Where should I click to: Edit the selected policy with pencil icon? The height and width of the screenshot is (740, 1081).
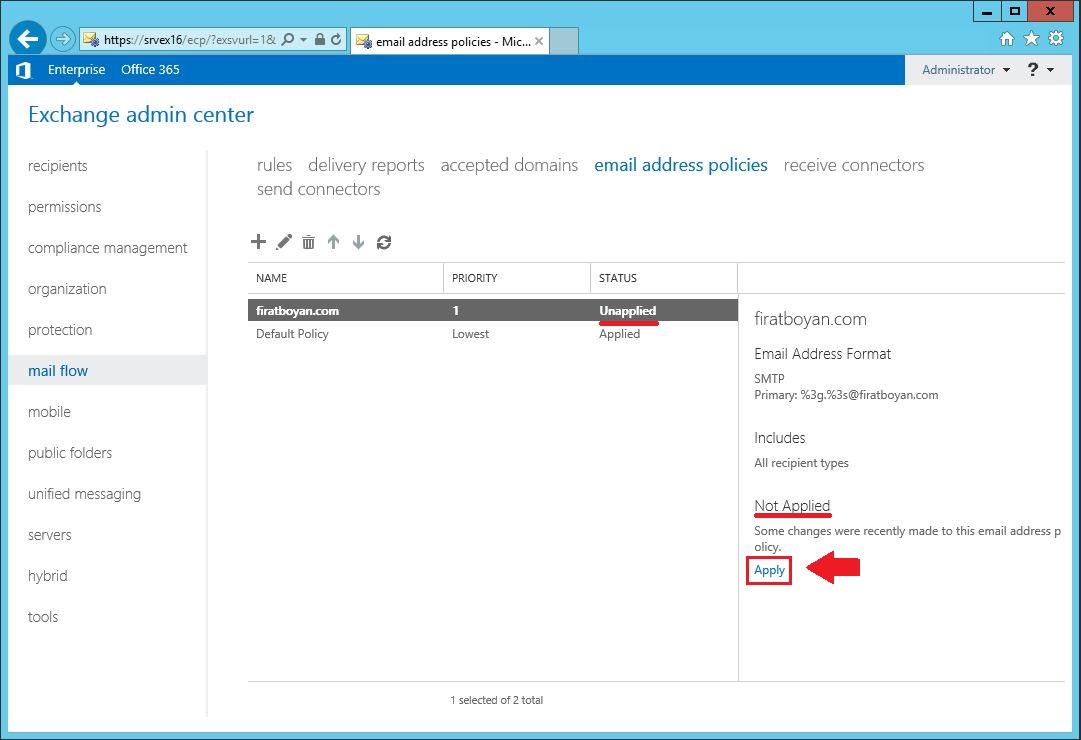click(x=284, y=241)
